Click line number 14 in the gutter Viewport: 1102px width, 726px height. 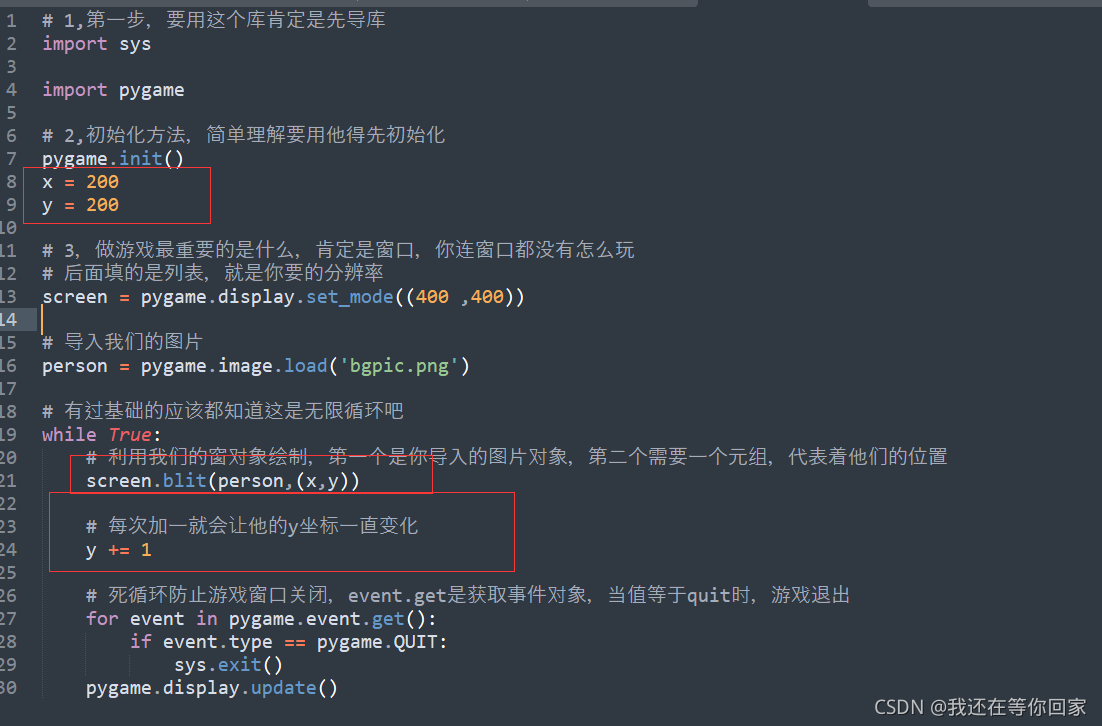pyautogui.click(x=9, y=320)
